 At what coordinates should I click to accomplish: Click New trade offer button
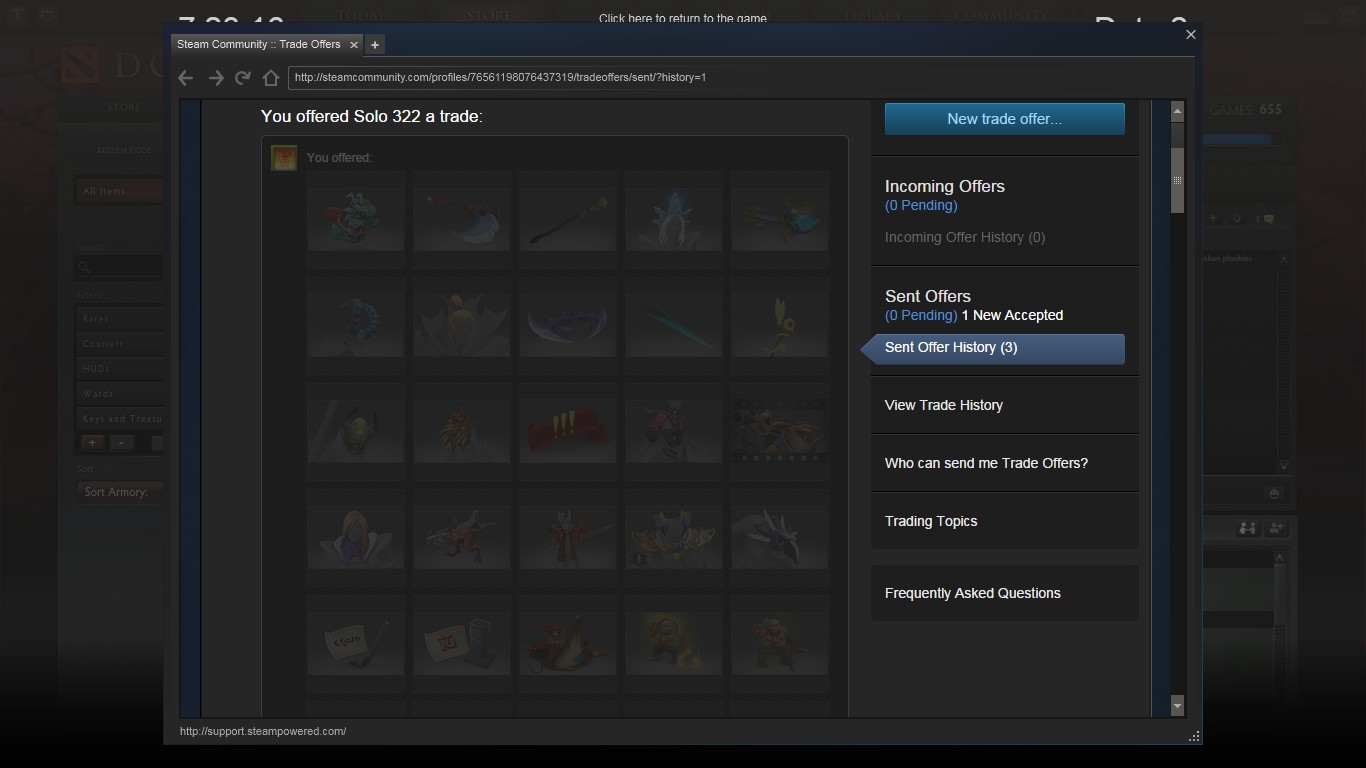[1004, 118]
